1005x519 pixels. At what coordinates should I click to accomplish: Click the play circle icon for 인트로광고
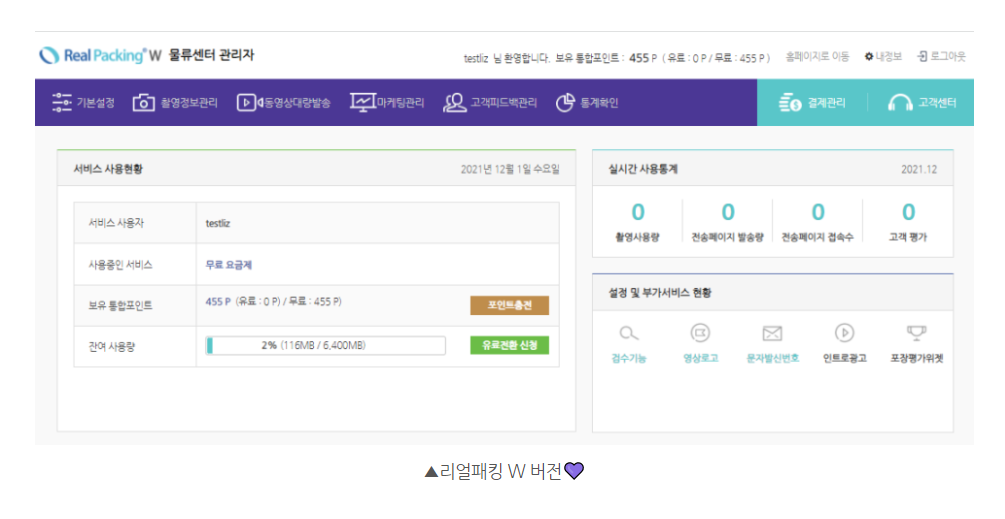(x=845, y=333)
